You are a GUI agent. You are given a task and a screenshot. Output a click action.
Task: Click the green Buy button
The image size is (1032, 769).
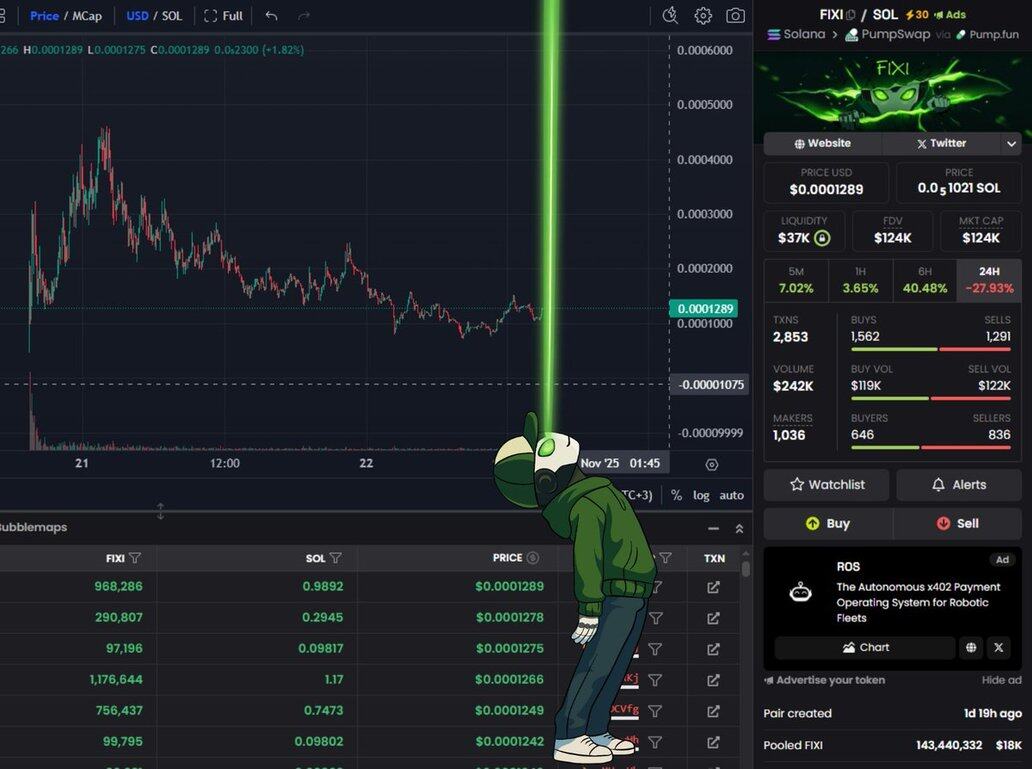(x=828, y=523)
